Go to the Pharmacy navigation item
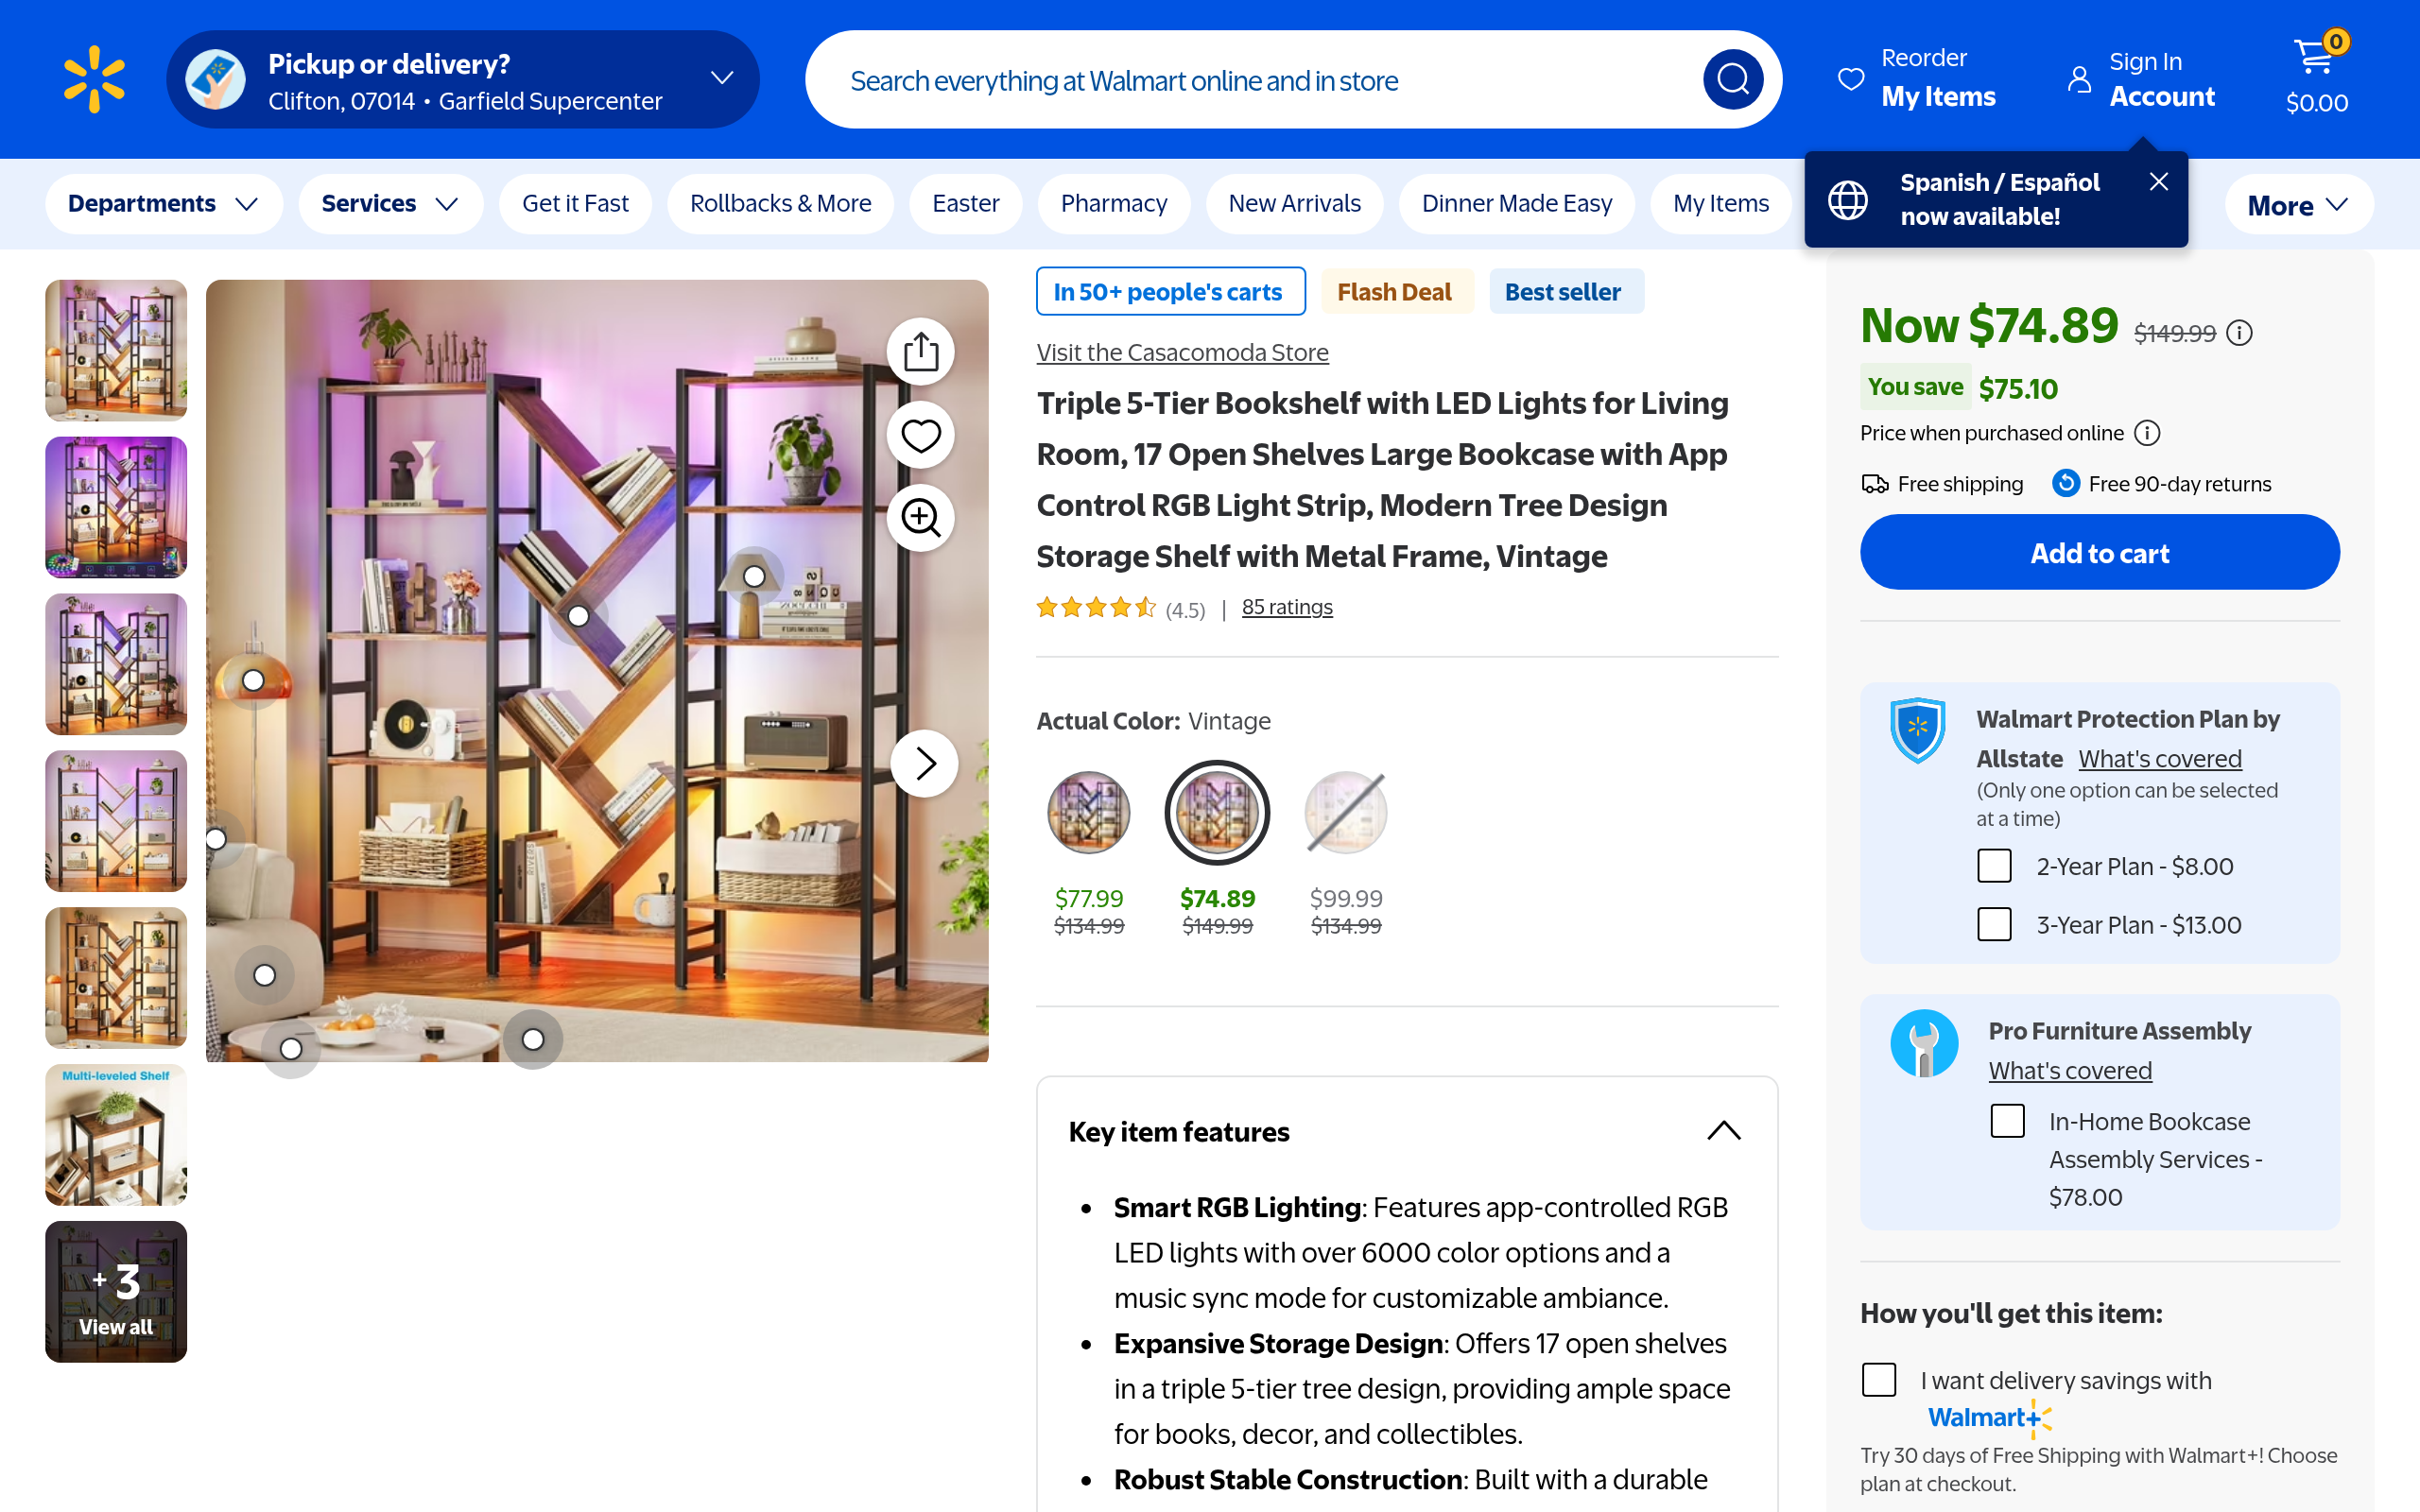 coord(1113,204)
